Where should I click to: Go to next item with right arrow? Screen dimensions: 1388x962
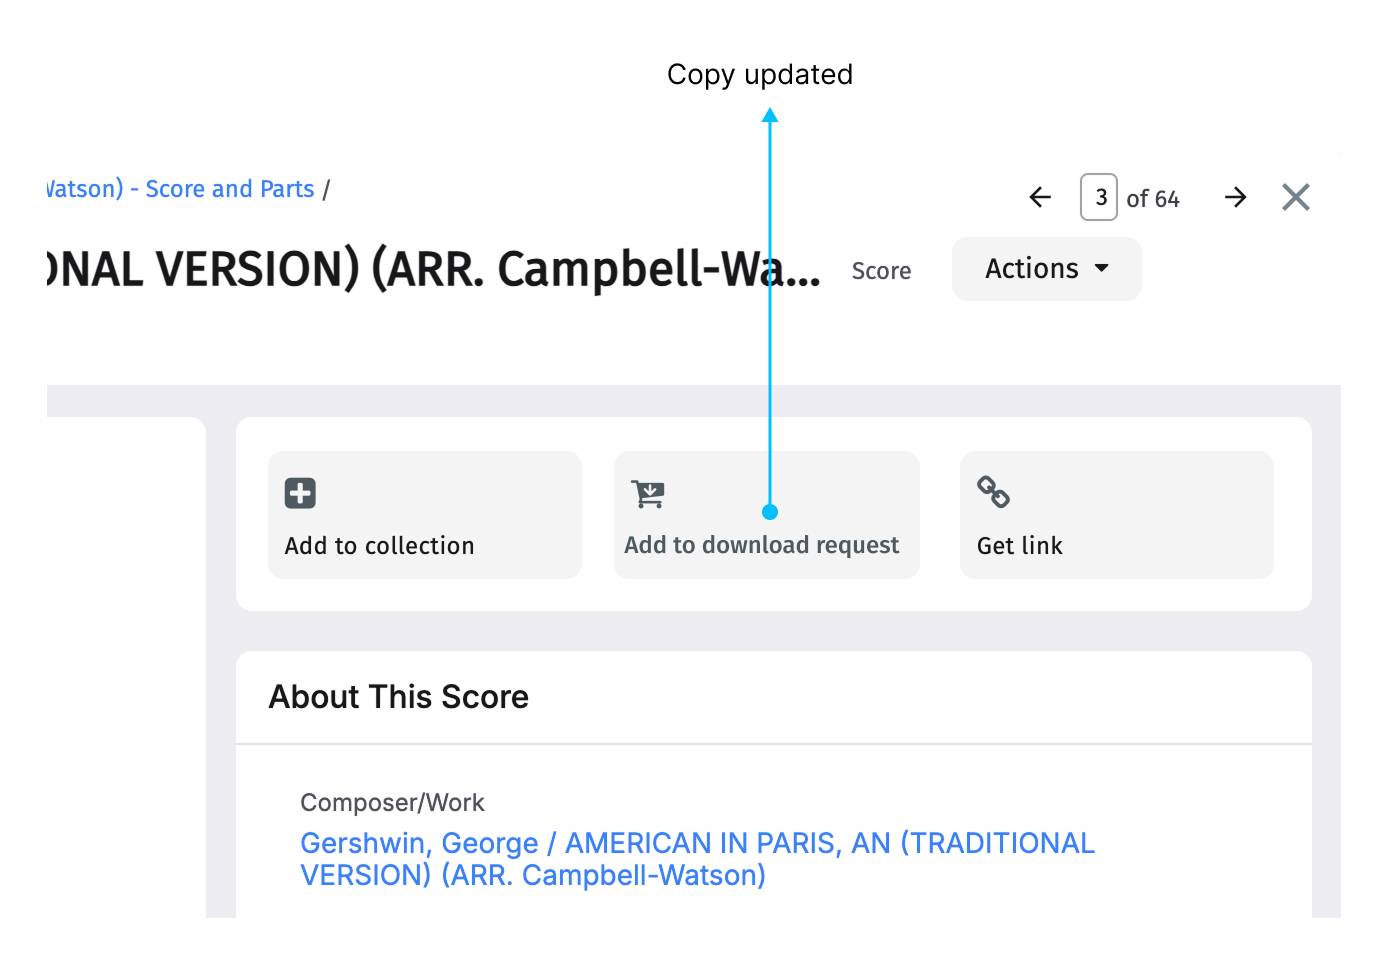(x=1236, y=197)
